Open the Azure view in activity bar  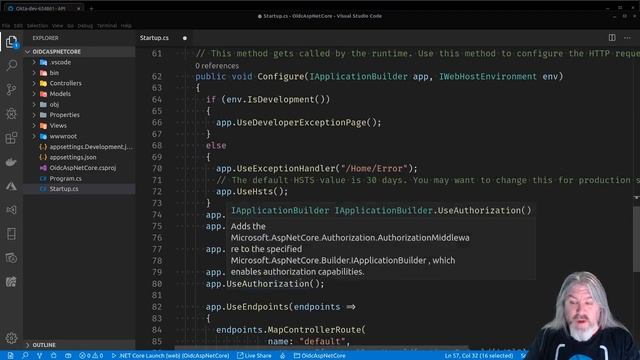pos(11,186)
